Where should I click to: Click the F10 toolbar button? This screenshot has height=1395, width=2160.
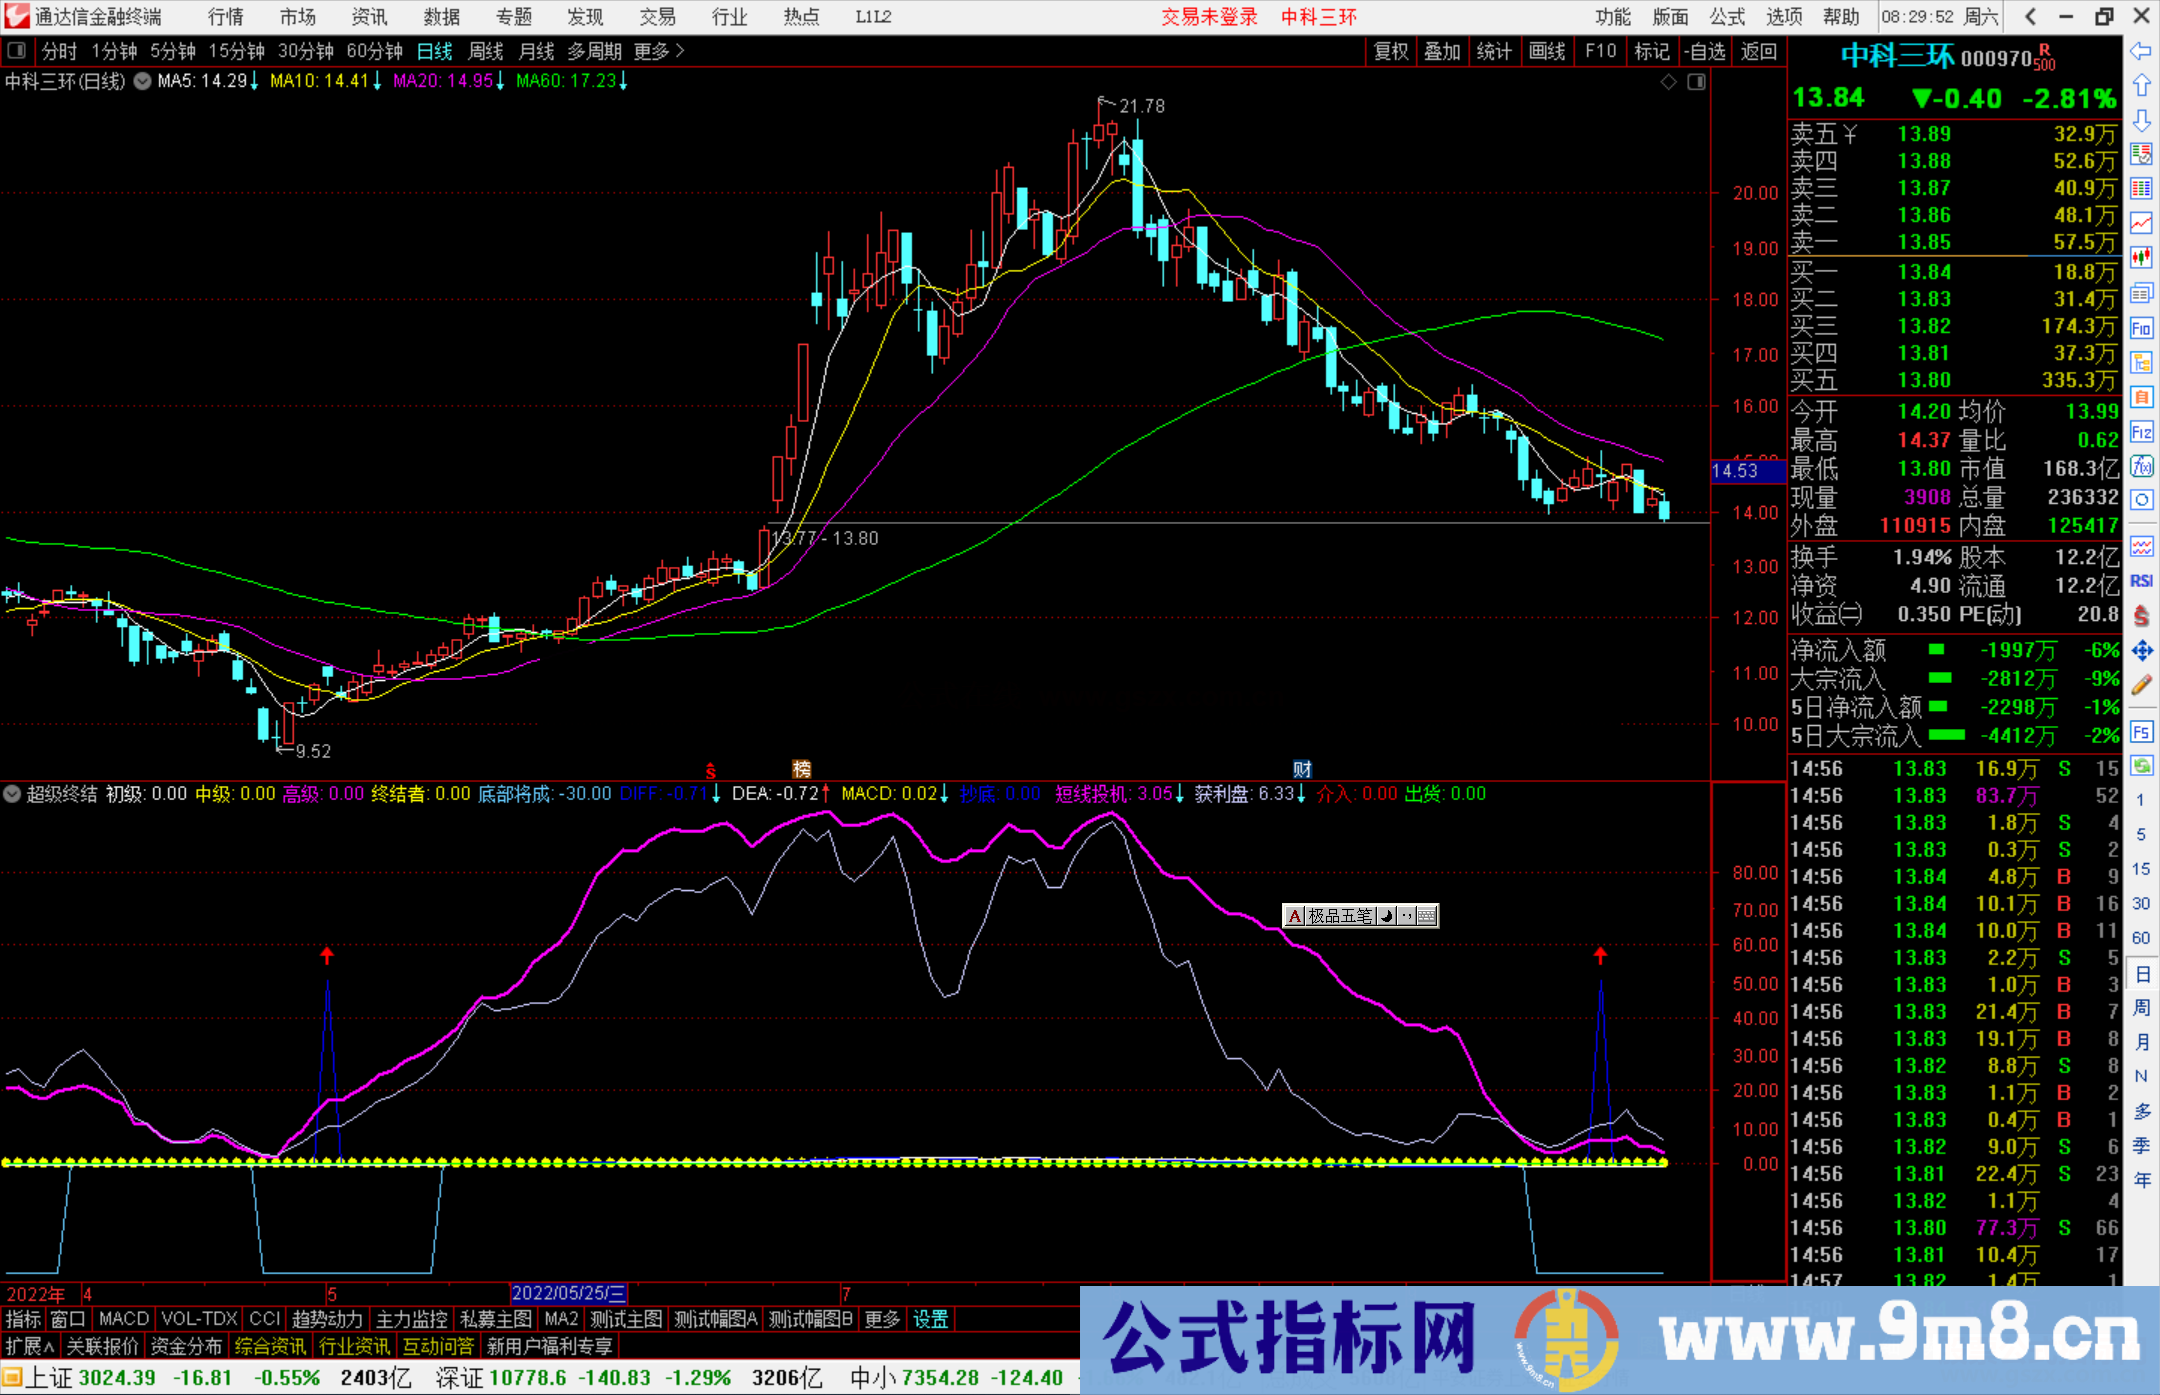1600,51
